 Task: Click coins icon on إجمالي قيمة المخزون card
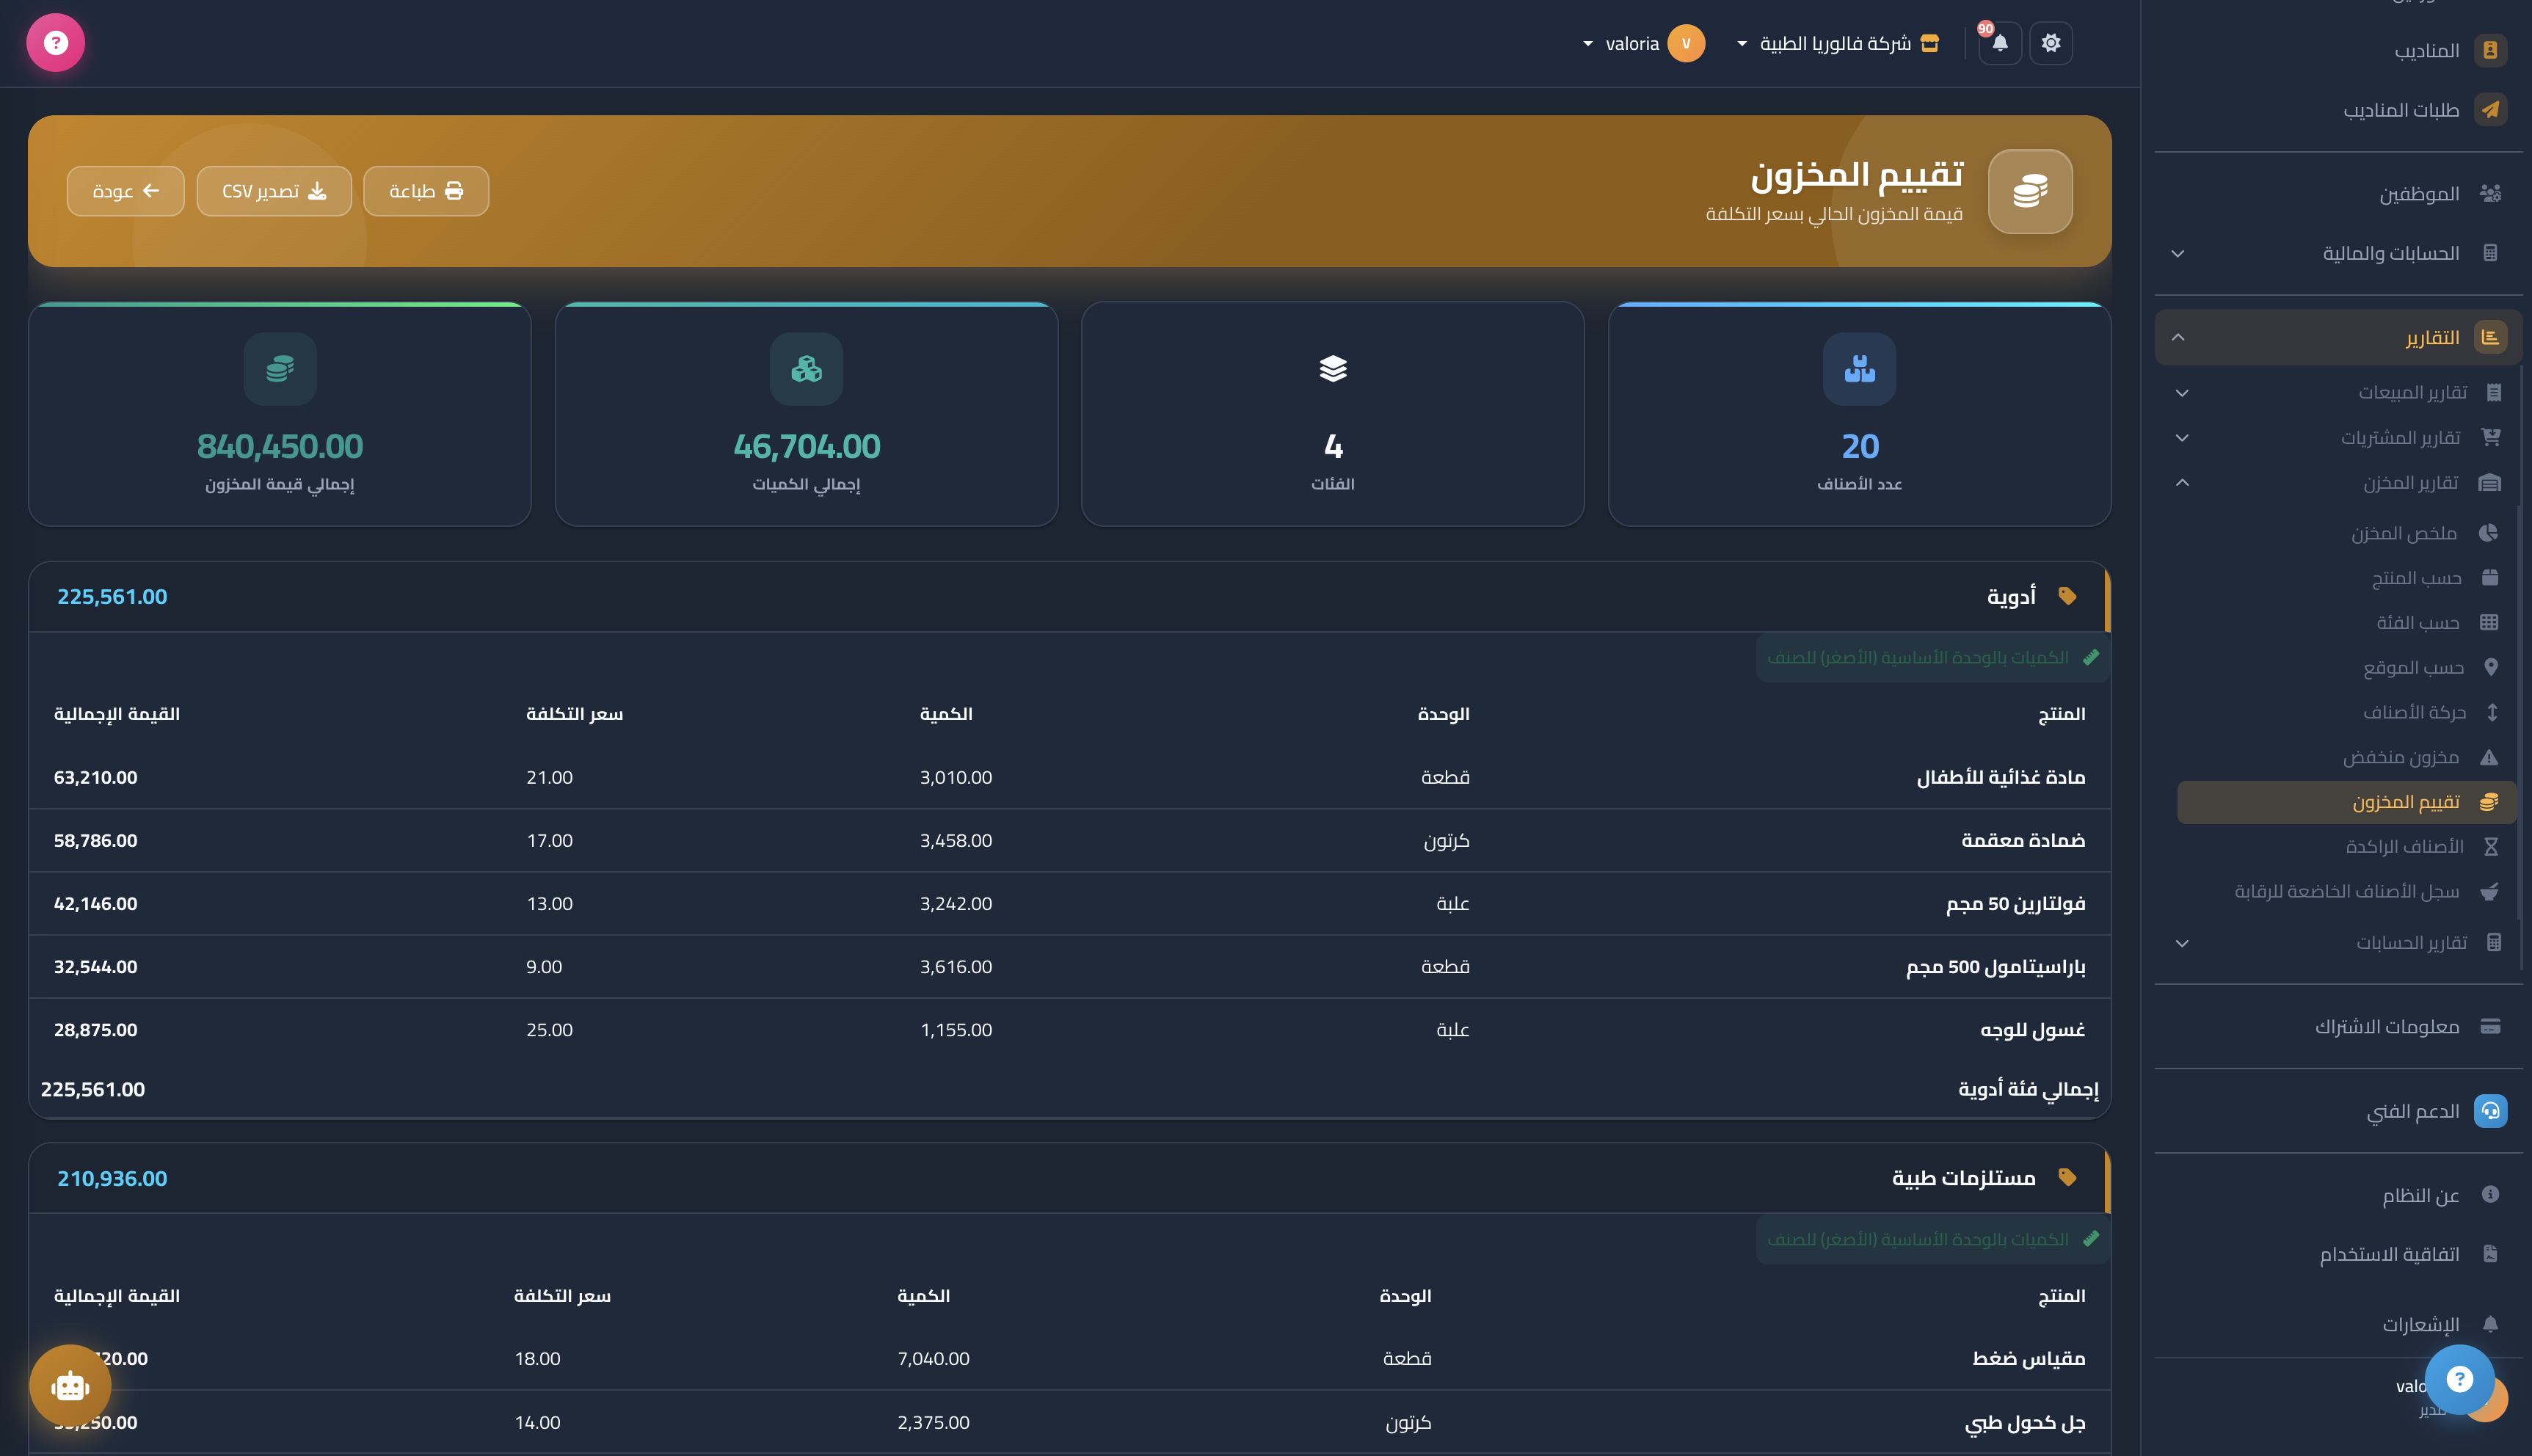click(x=280, y=369)
